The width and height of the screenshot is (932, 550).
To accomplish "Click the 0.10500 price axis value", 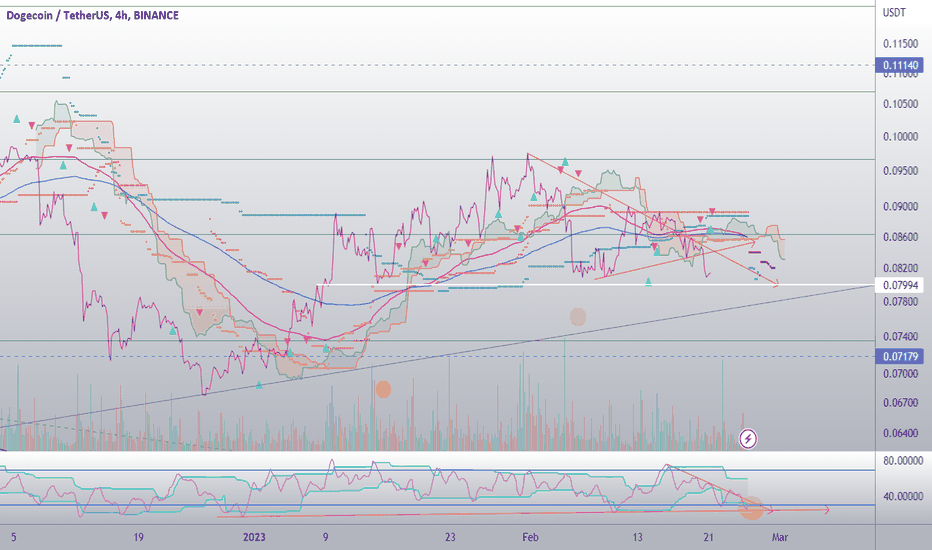I will click(x=900, y=103).
